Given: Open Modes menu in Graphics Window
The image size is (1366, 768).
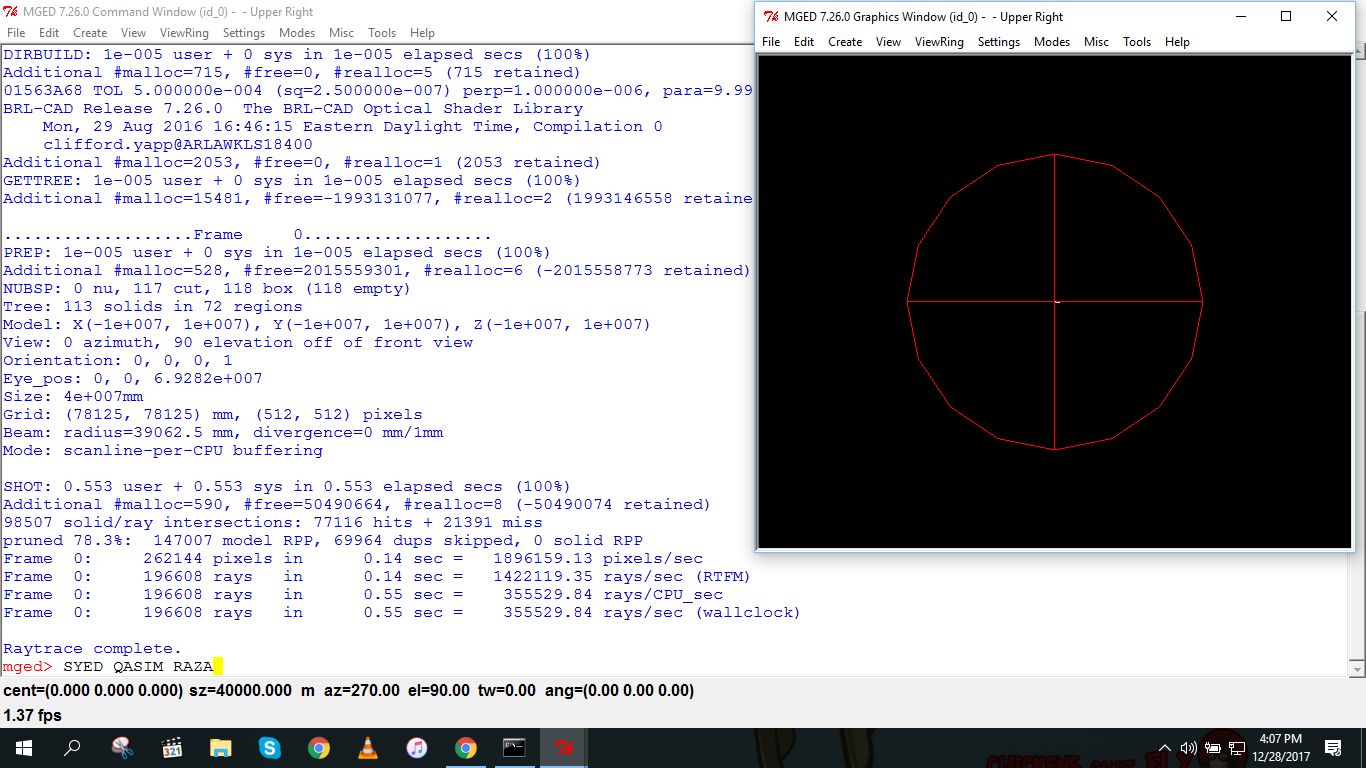Looking at the screenshot, I should click(1052, 42).
